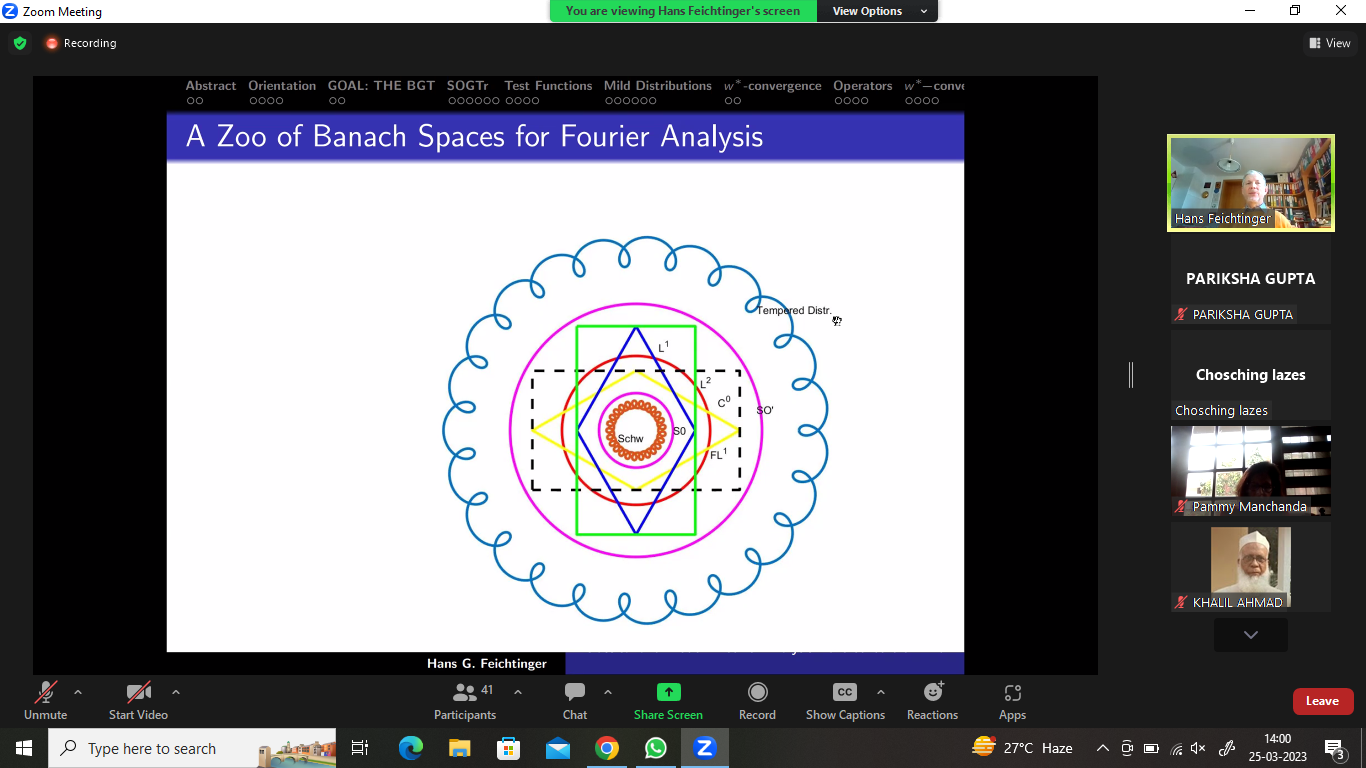
Task: Change layout using the View button
Action: pos(1330,43)
